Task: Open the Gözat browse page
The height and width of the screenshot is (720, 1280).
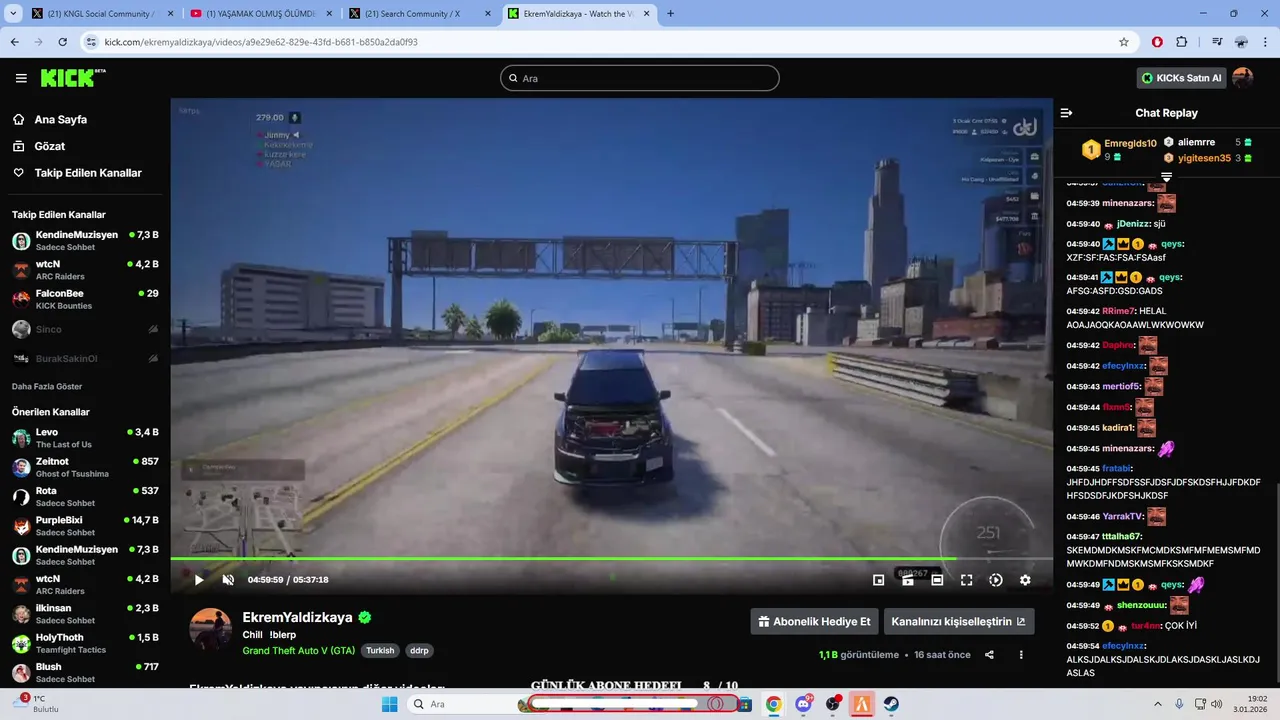Action: coord(49,146)
